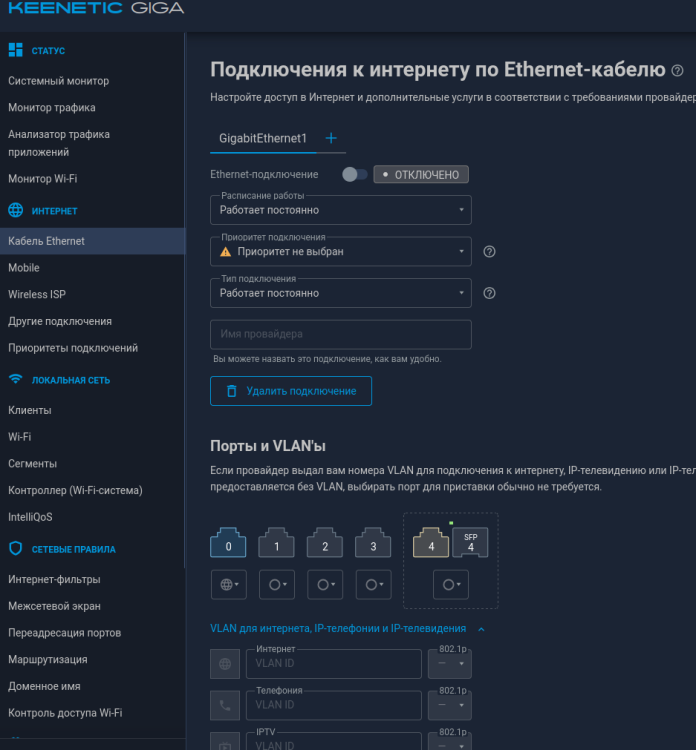Open the connection priority dropdown

(341, 252)
